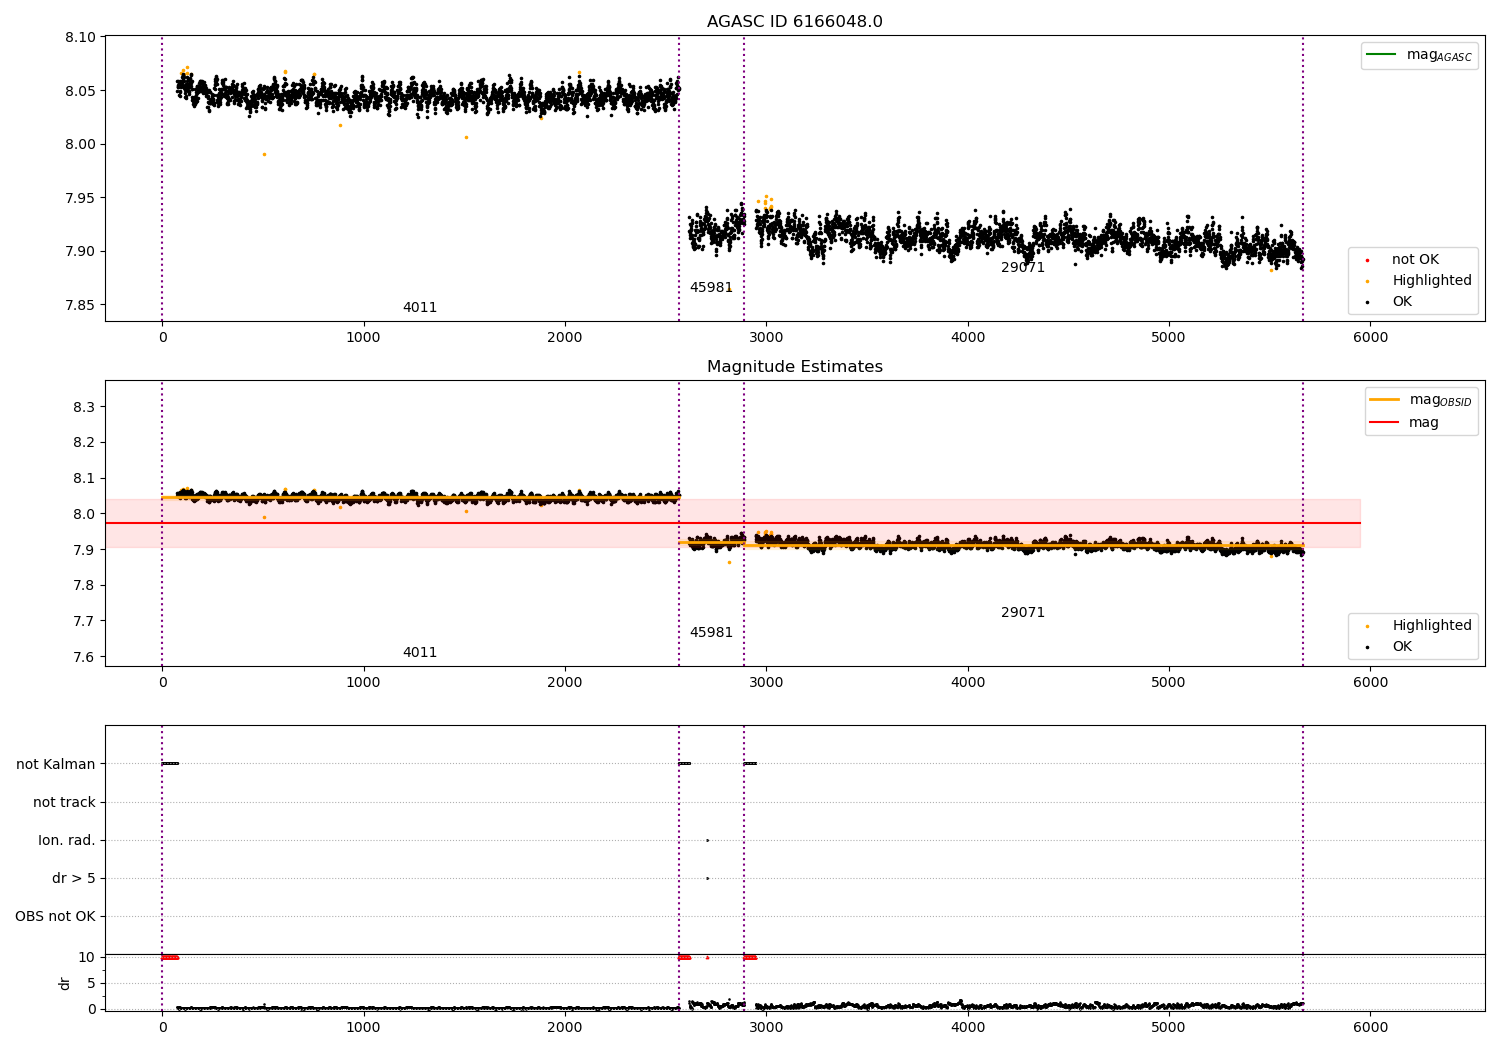Click the '29071' annotation in Magnitude Estimates plot
The image size is (1500, 1050).
1023,613
